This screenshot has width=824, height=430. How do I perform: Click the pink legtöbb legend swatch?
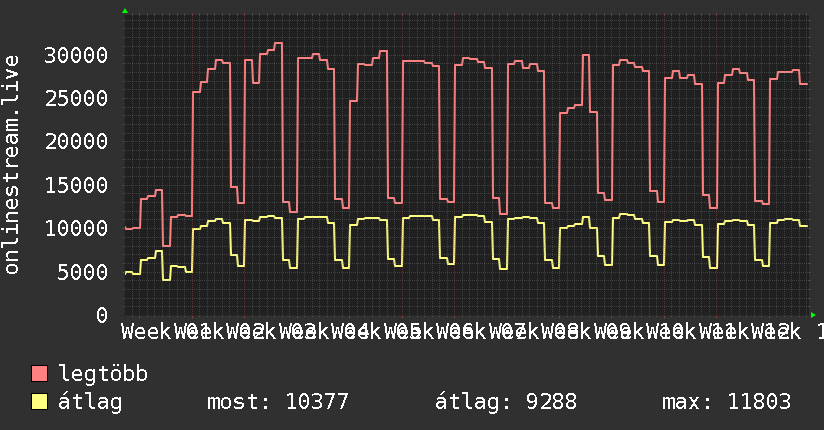point(39,374)
